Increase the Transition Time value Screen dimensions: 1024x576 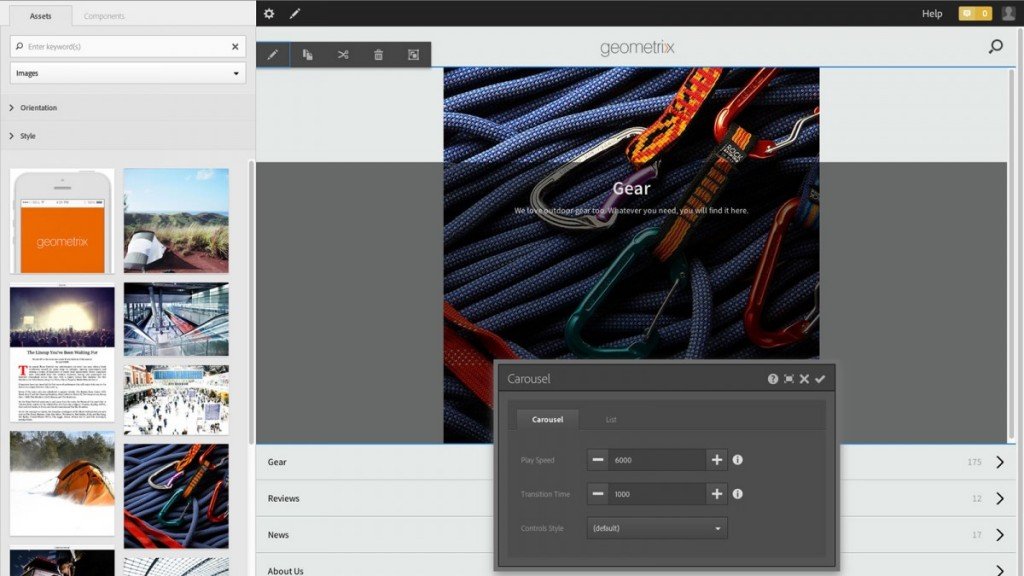[x=716, y=494]
